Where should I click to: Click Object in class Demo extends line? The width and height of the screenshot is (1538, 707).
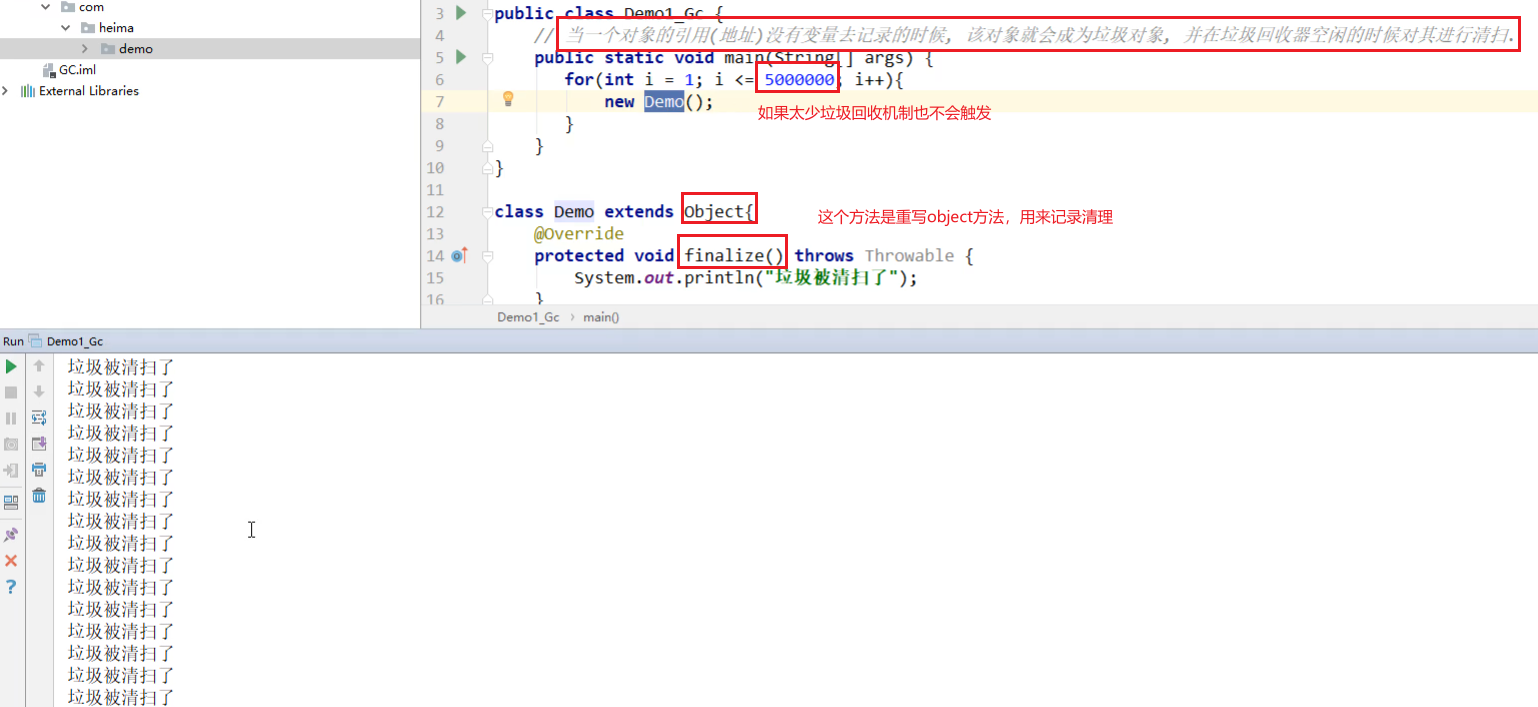pyautogui.click(x=714, y=212)
